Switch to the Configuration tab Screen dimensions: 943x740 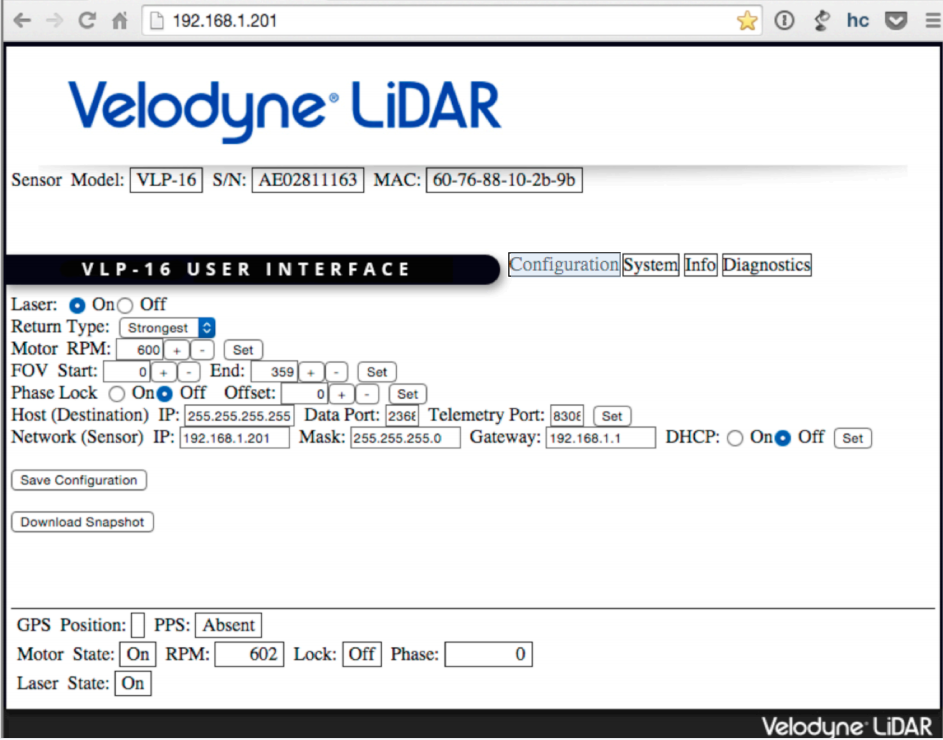click(x=564, y=265)
